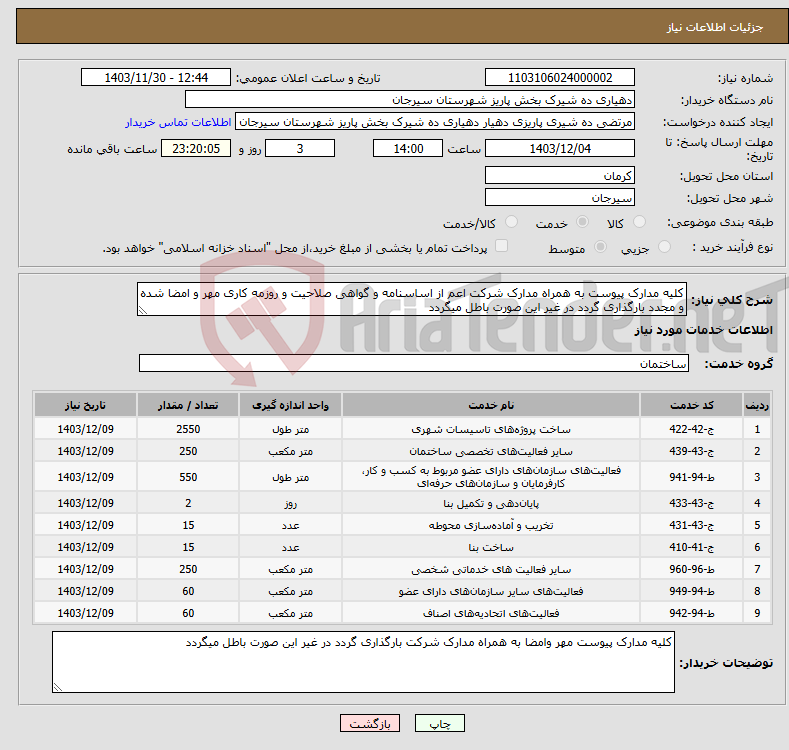Click service code ط-94-941
This screenshot has width=789, height=750.
click(692, 477)
